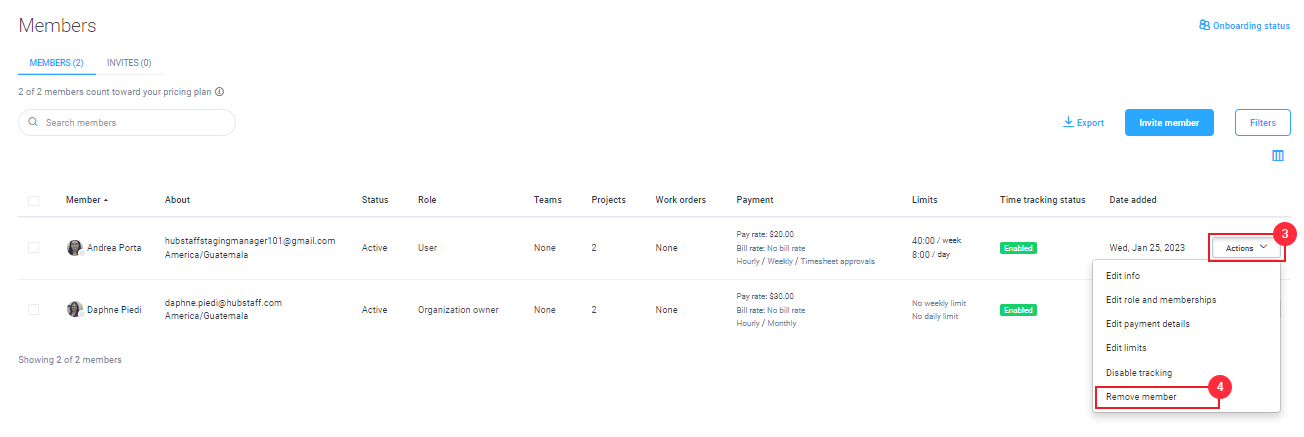Check Daphne Piedi's row checkbox
The height and width of the screenshot is (437, 1304).
pyautogui.click(x=33, y=310)
